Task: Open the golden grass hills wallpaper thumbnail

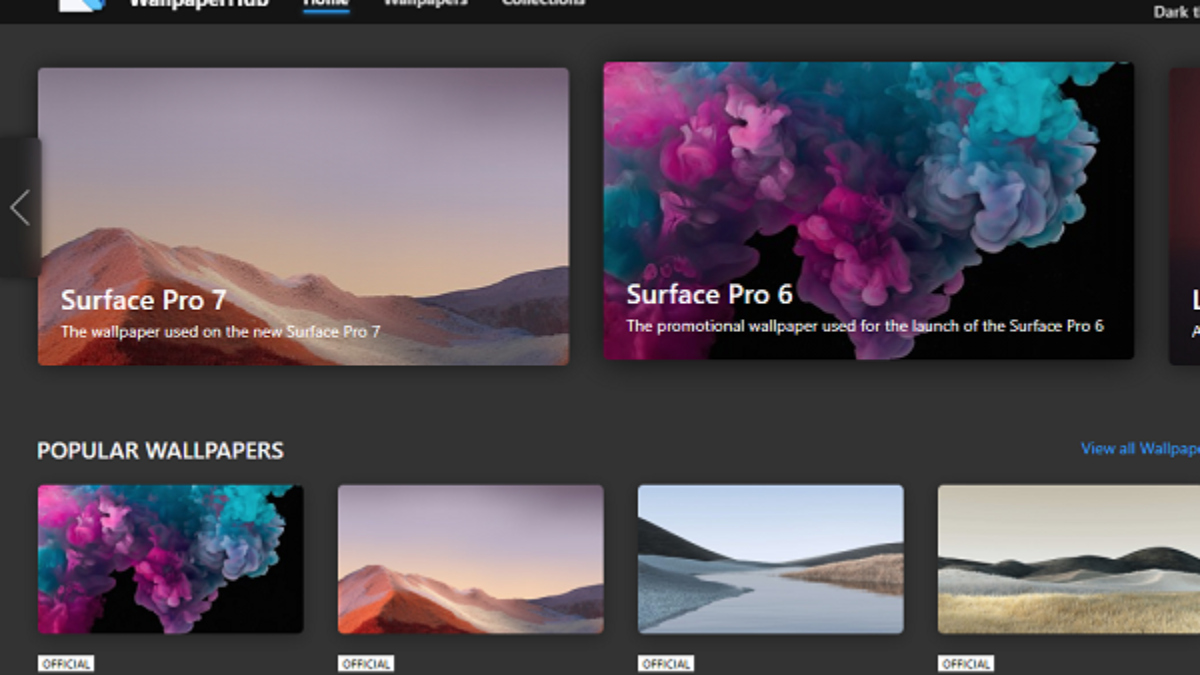Action: point(1068,559)
